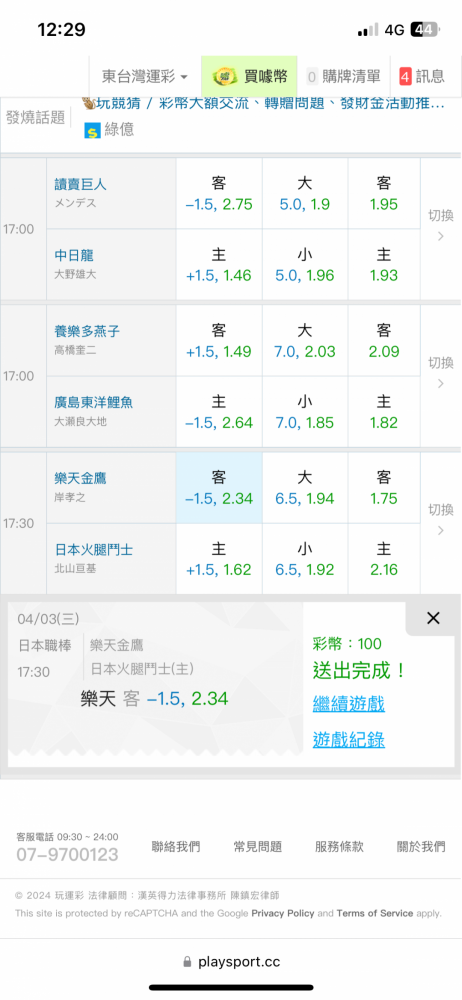
Task: Click the red message count badge
Action: coord(405,77)
